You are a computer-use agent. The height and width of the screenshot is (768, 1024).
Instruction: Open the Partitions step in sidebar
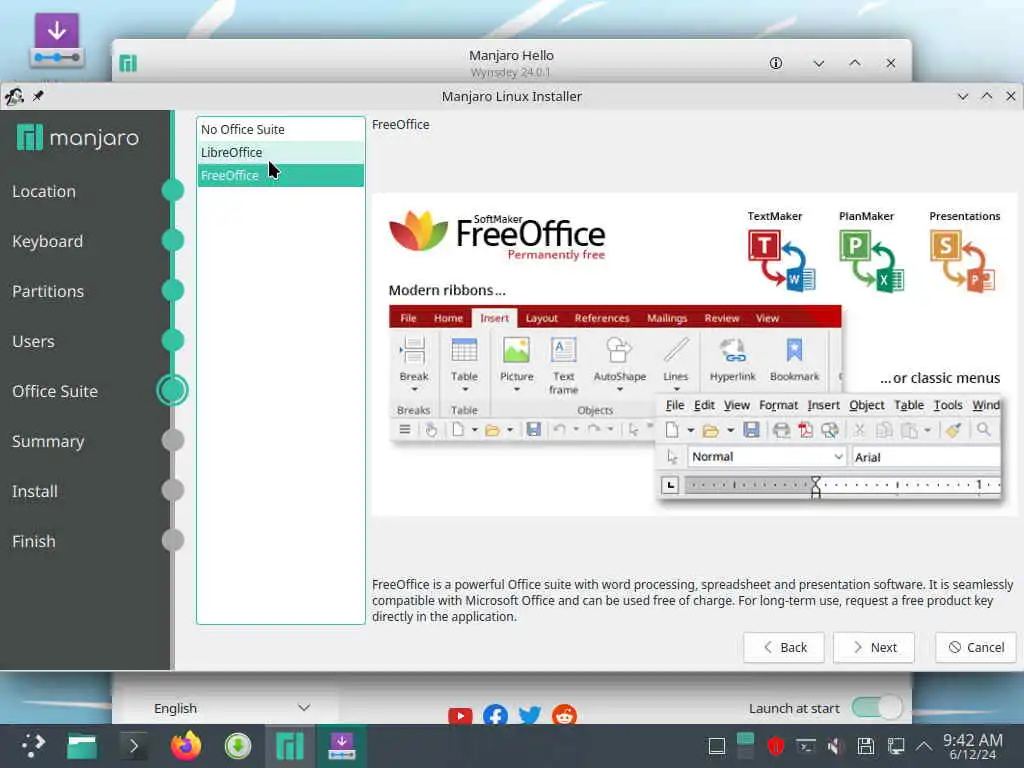click(48, 291)
